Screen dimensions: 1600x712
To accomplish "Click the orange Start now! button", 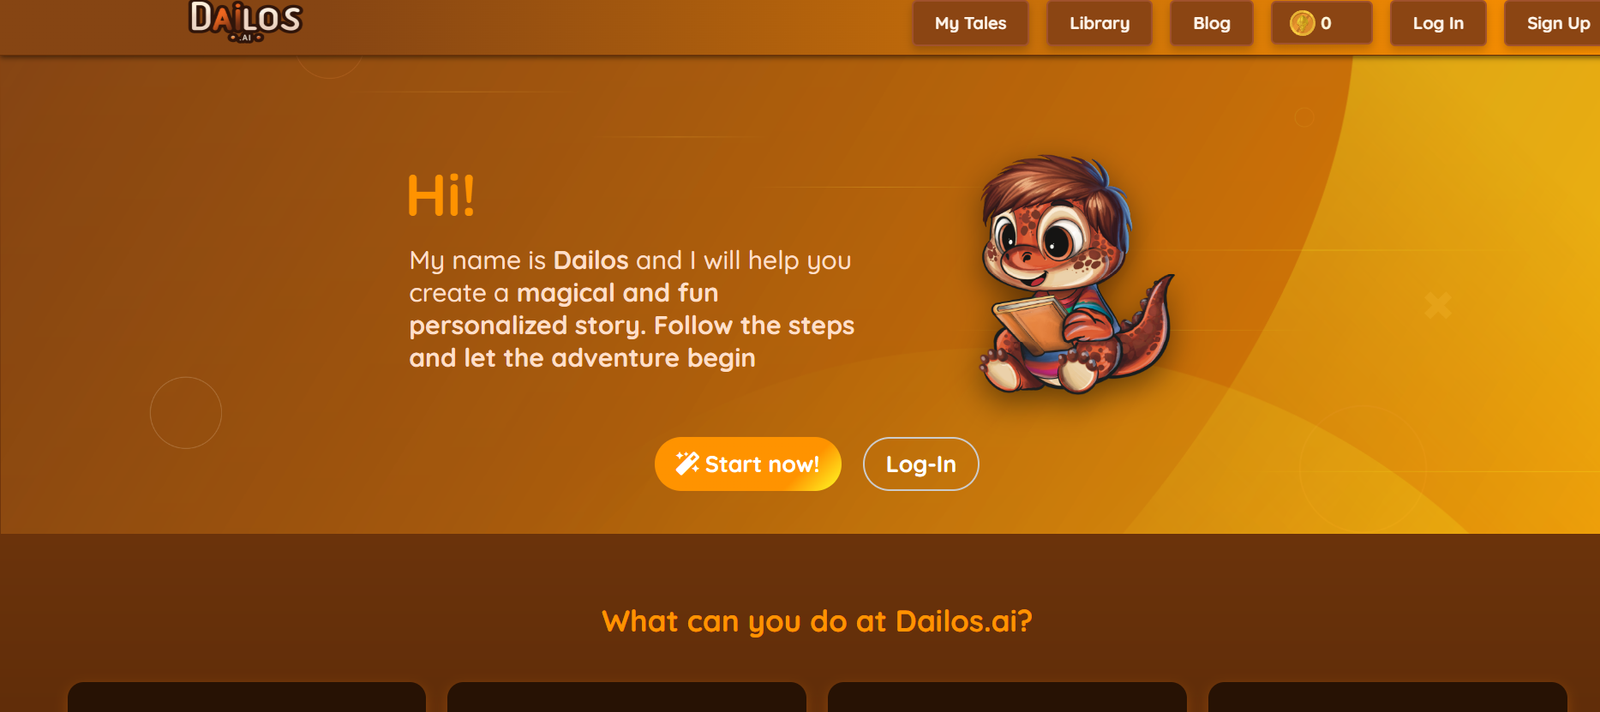I will 748,464.
